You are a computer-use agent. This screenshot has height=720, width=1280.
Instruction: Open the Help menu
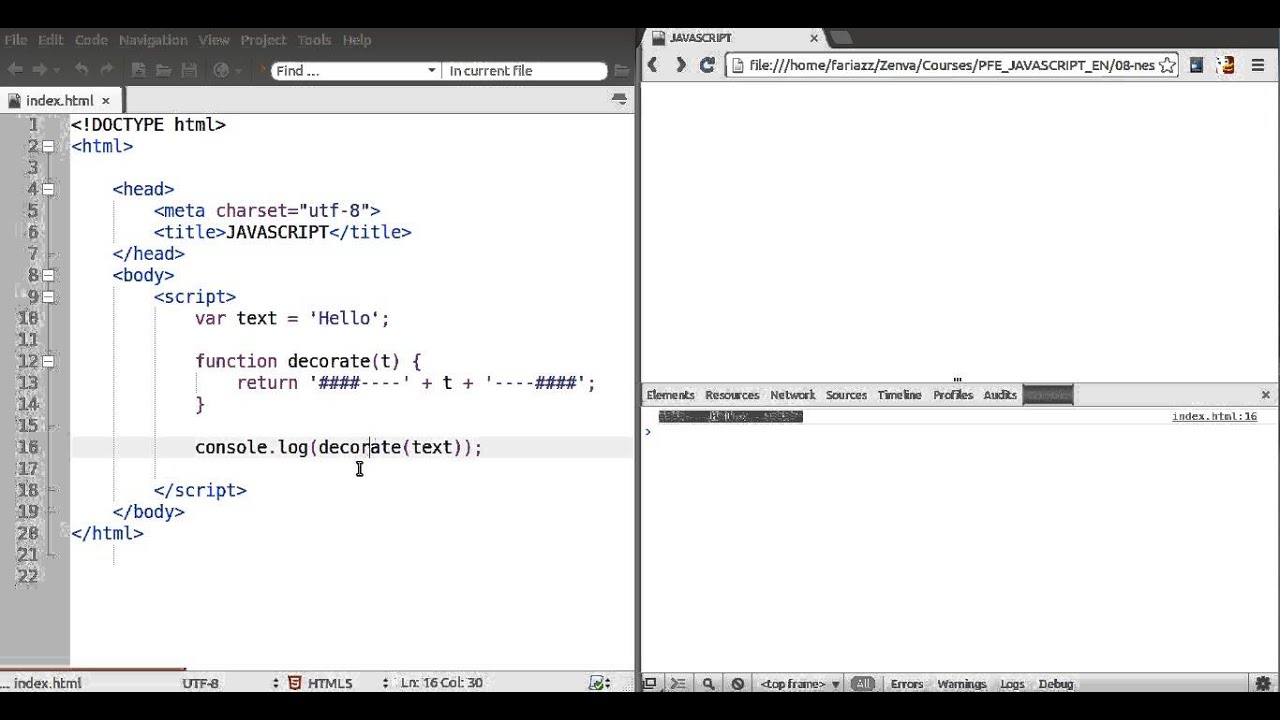coord(357,40)
